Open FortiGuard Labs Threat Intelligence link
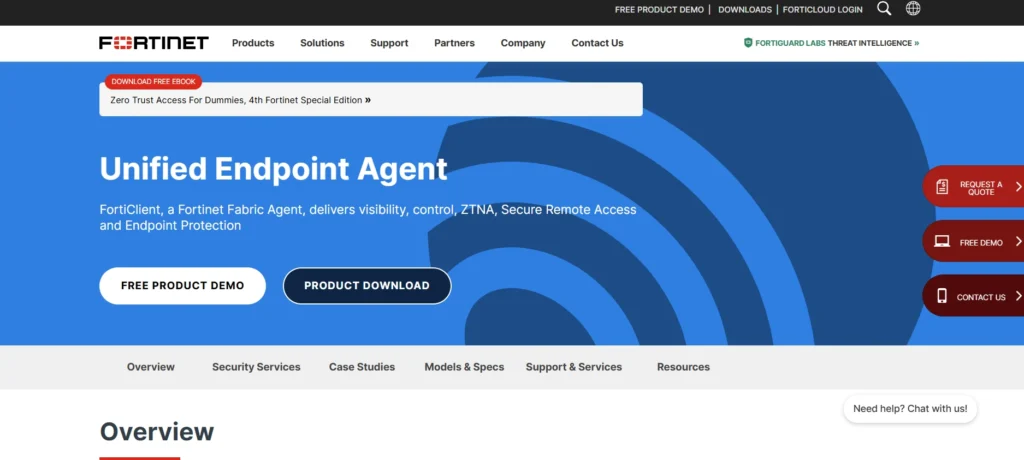The width and height of the screenshot is (1024, 460). 831,43
